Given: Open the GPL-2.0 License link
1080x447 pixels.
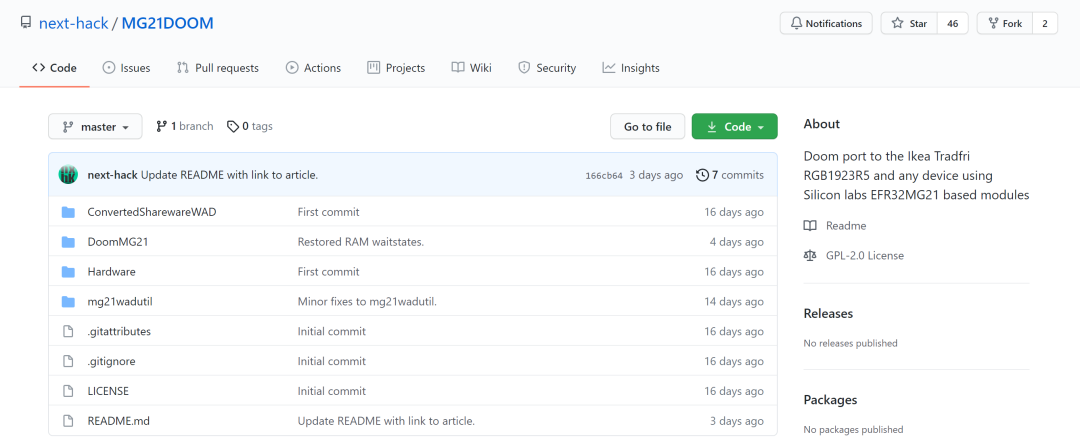Looking at the screenshot, I should [x=864, y=256].
